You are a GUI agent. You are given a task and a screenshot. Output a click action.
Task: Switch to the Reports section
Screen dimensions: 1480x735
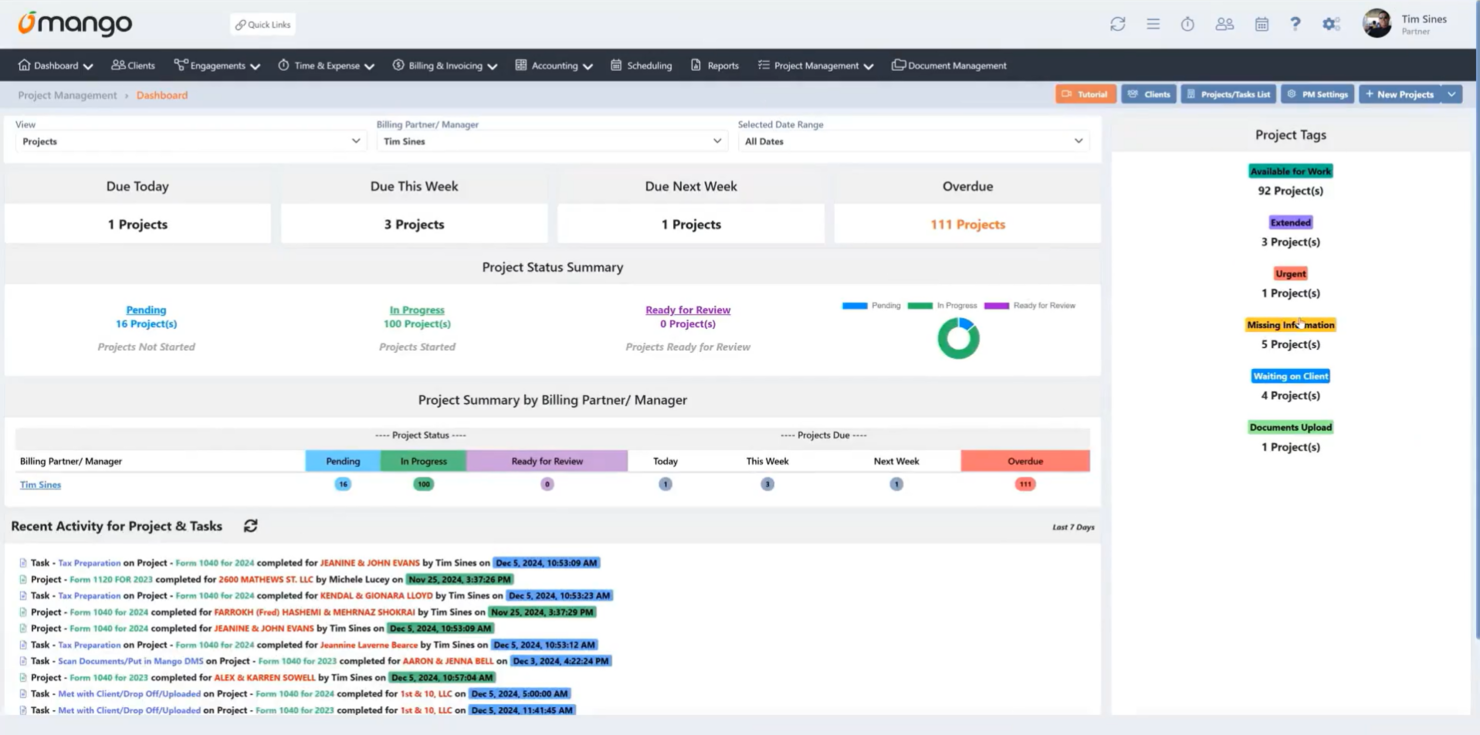(x=714, y=65)
